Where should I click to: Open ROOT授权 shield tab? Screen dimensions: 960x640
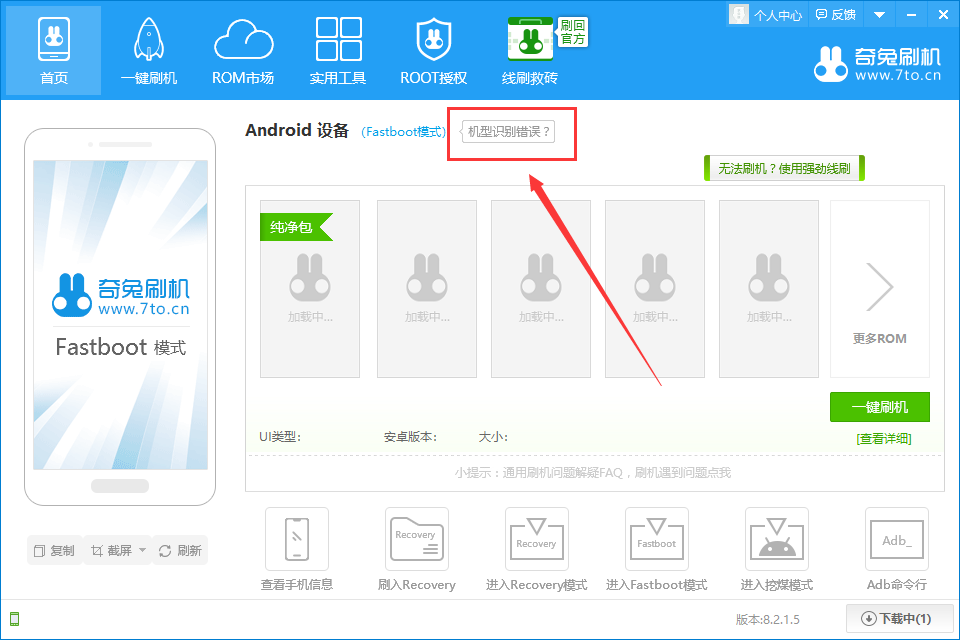433,50
